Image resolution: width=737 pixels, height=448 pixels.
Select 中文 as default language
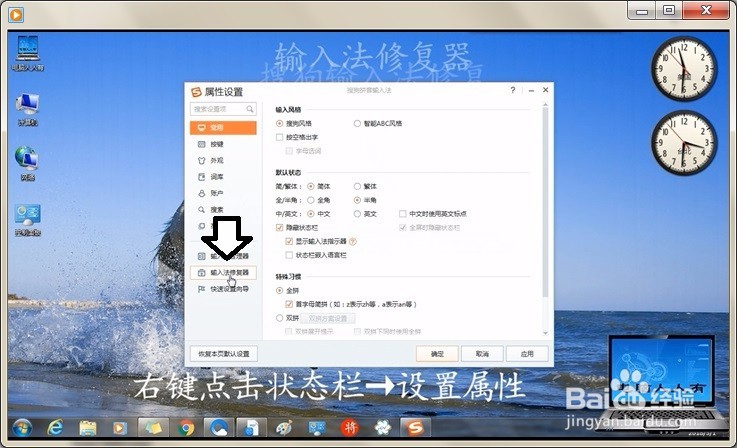[x=311, y=213]
